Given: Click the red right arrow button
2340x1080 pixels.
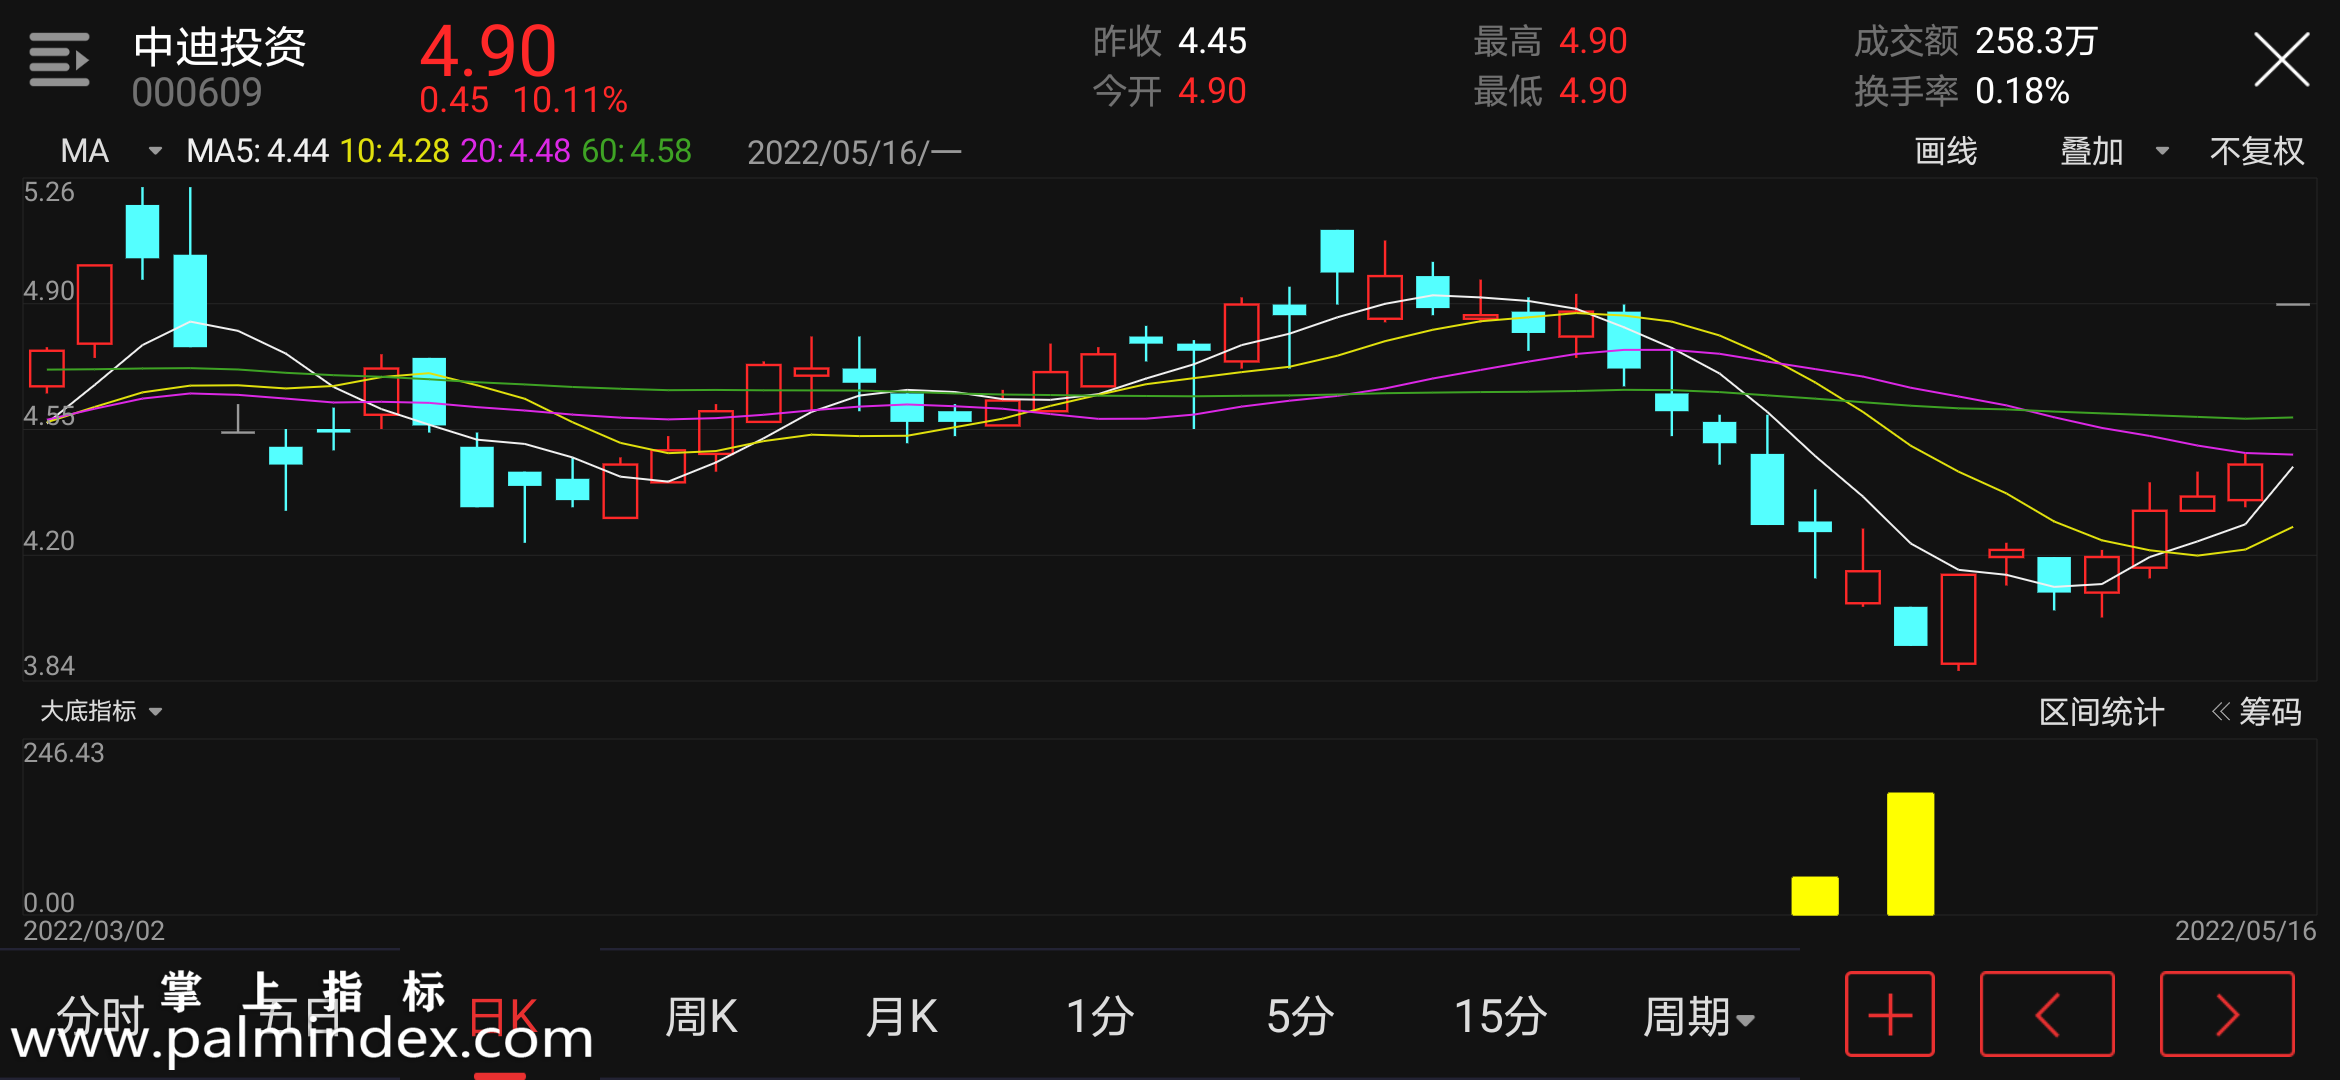Looking at the screenshot, I should (2226, 1014).
